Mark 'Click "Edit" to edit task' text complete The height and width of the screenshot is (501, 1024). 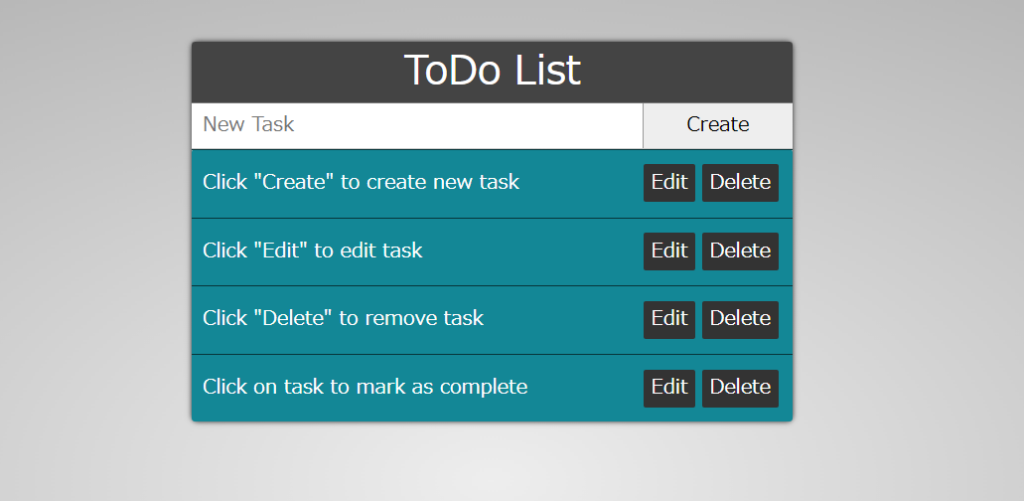[312, 251]
